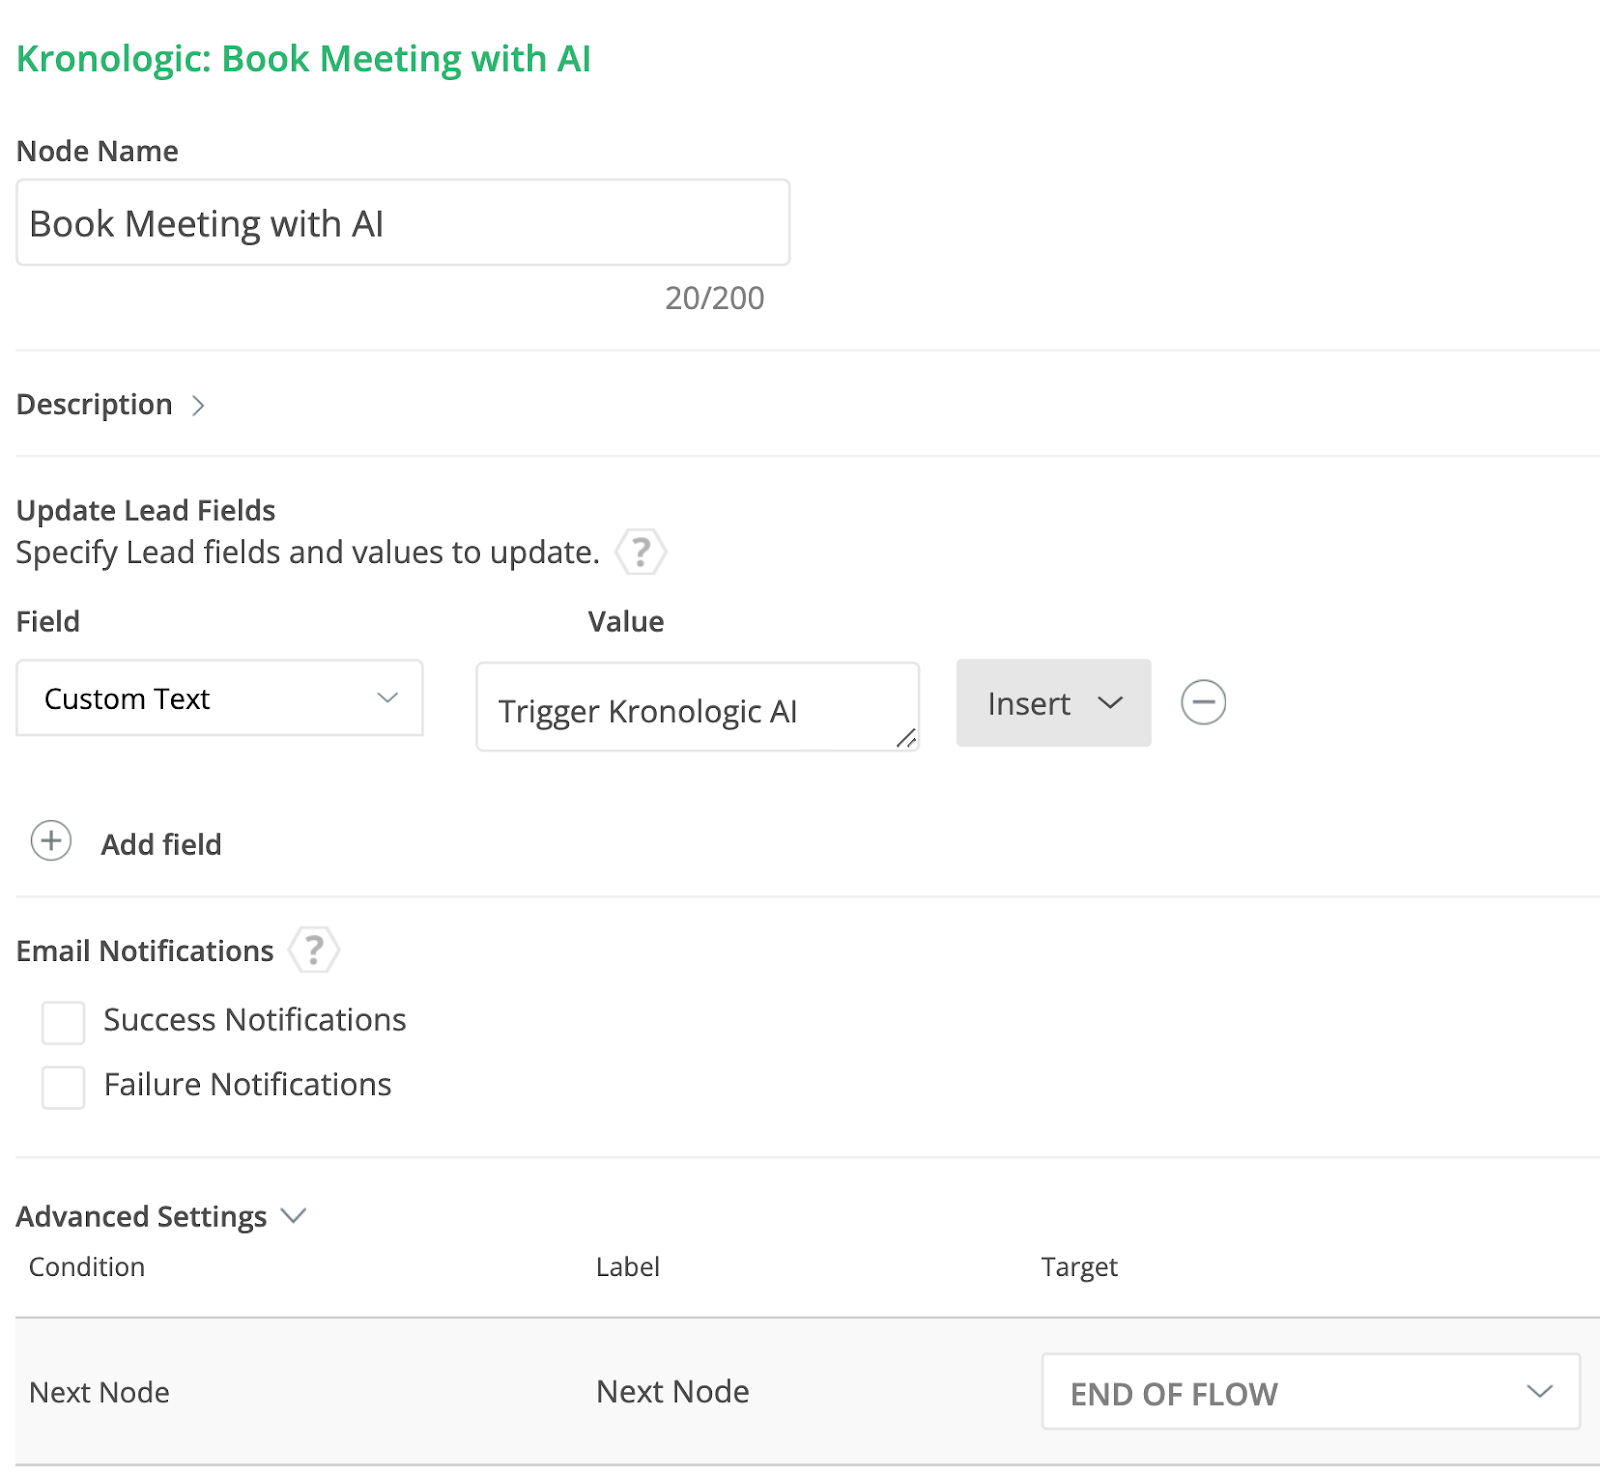Click the Node Name input field

coord(403,223)
